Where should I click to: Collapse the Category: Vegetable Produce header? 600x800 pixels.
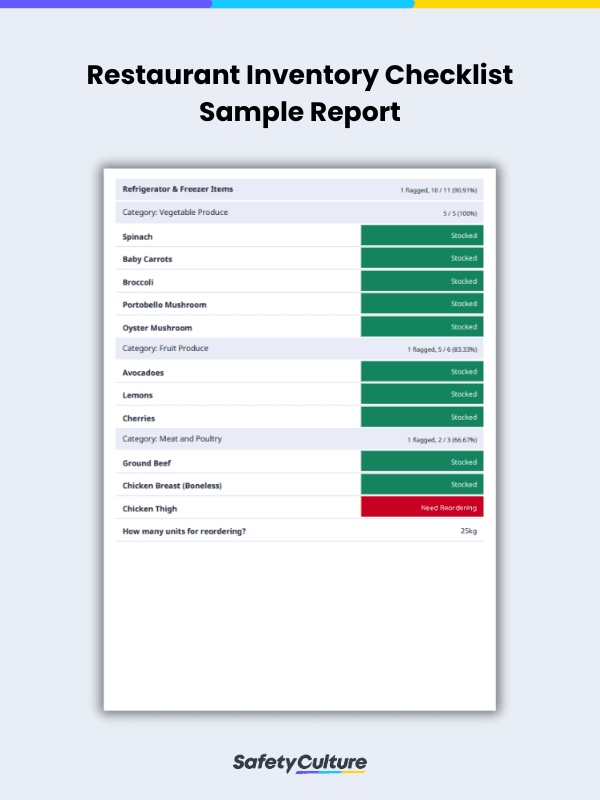tap(175, 212)
